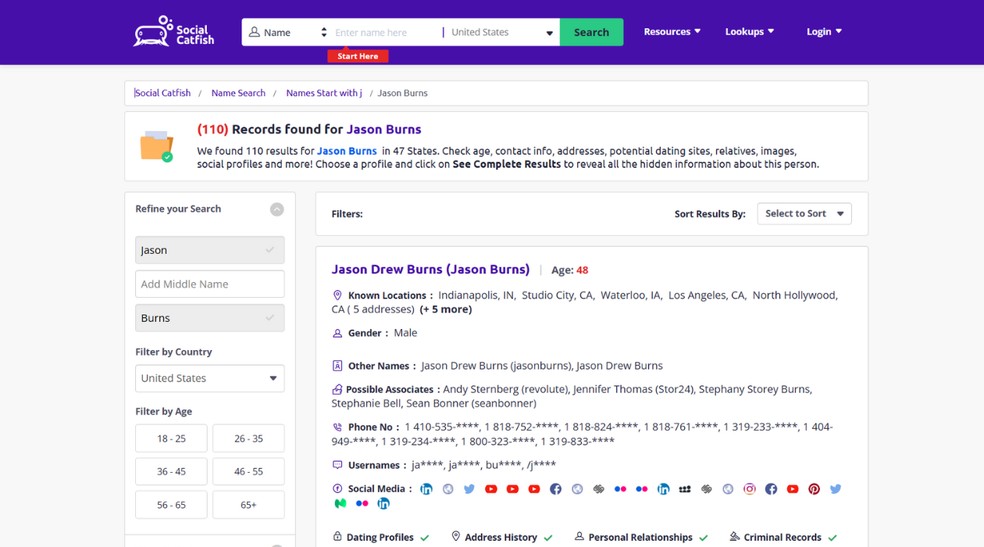Toggle the 18 - 25 age filter
The width and height of the screenshot is (984, 547).
[171, 438]
